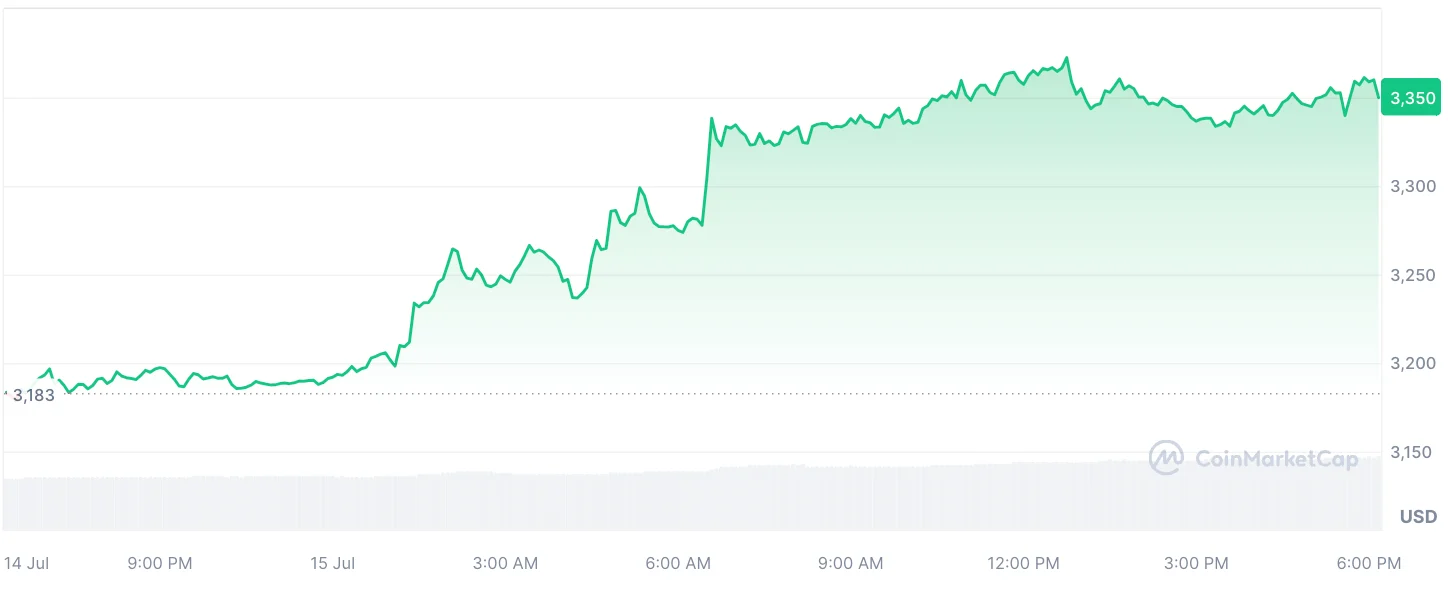Select the 6:00 AM time label
Viewport: 1448px width, 590px height.
point(678,563)
